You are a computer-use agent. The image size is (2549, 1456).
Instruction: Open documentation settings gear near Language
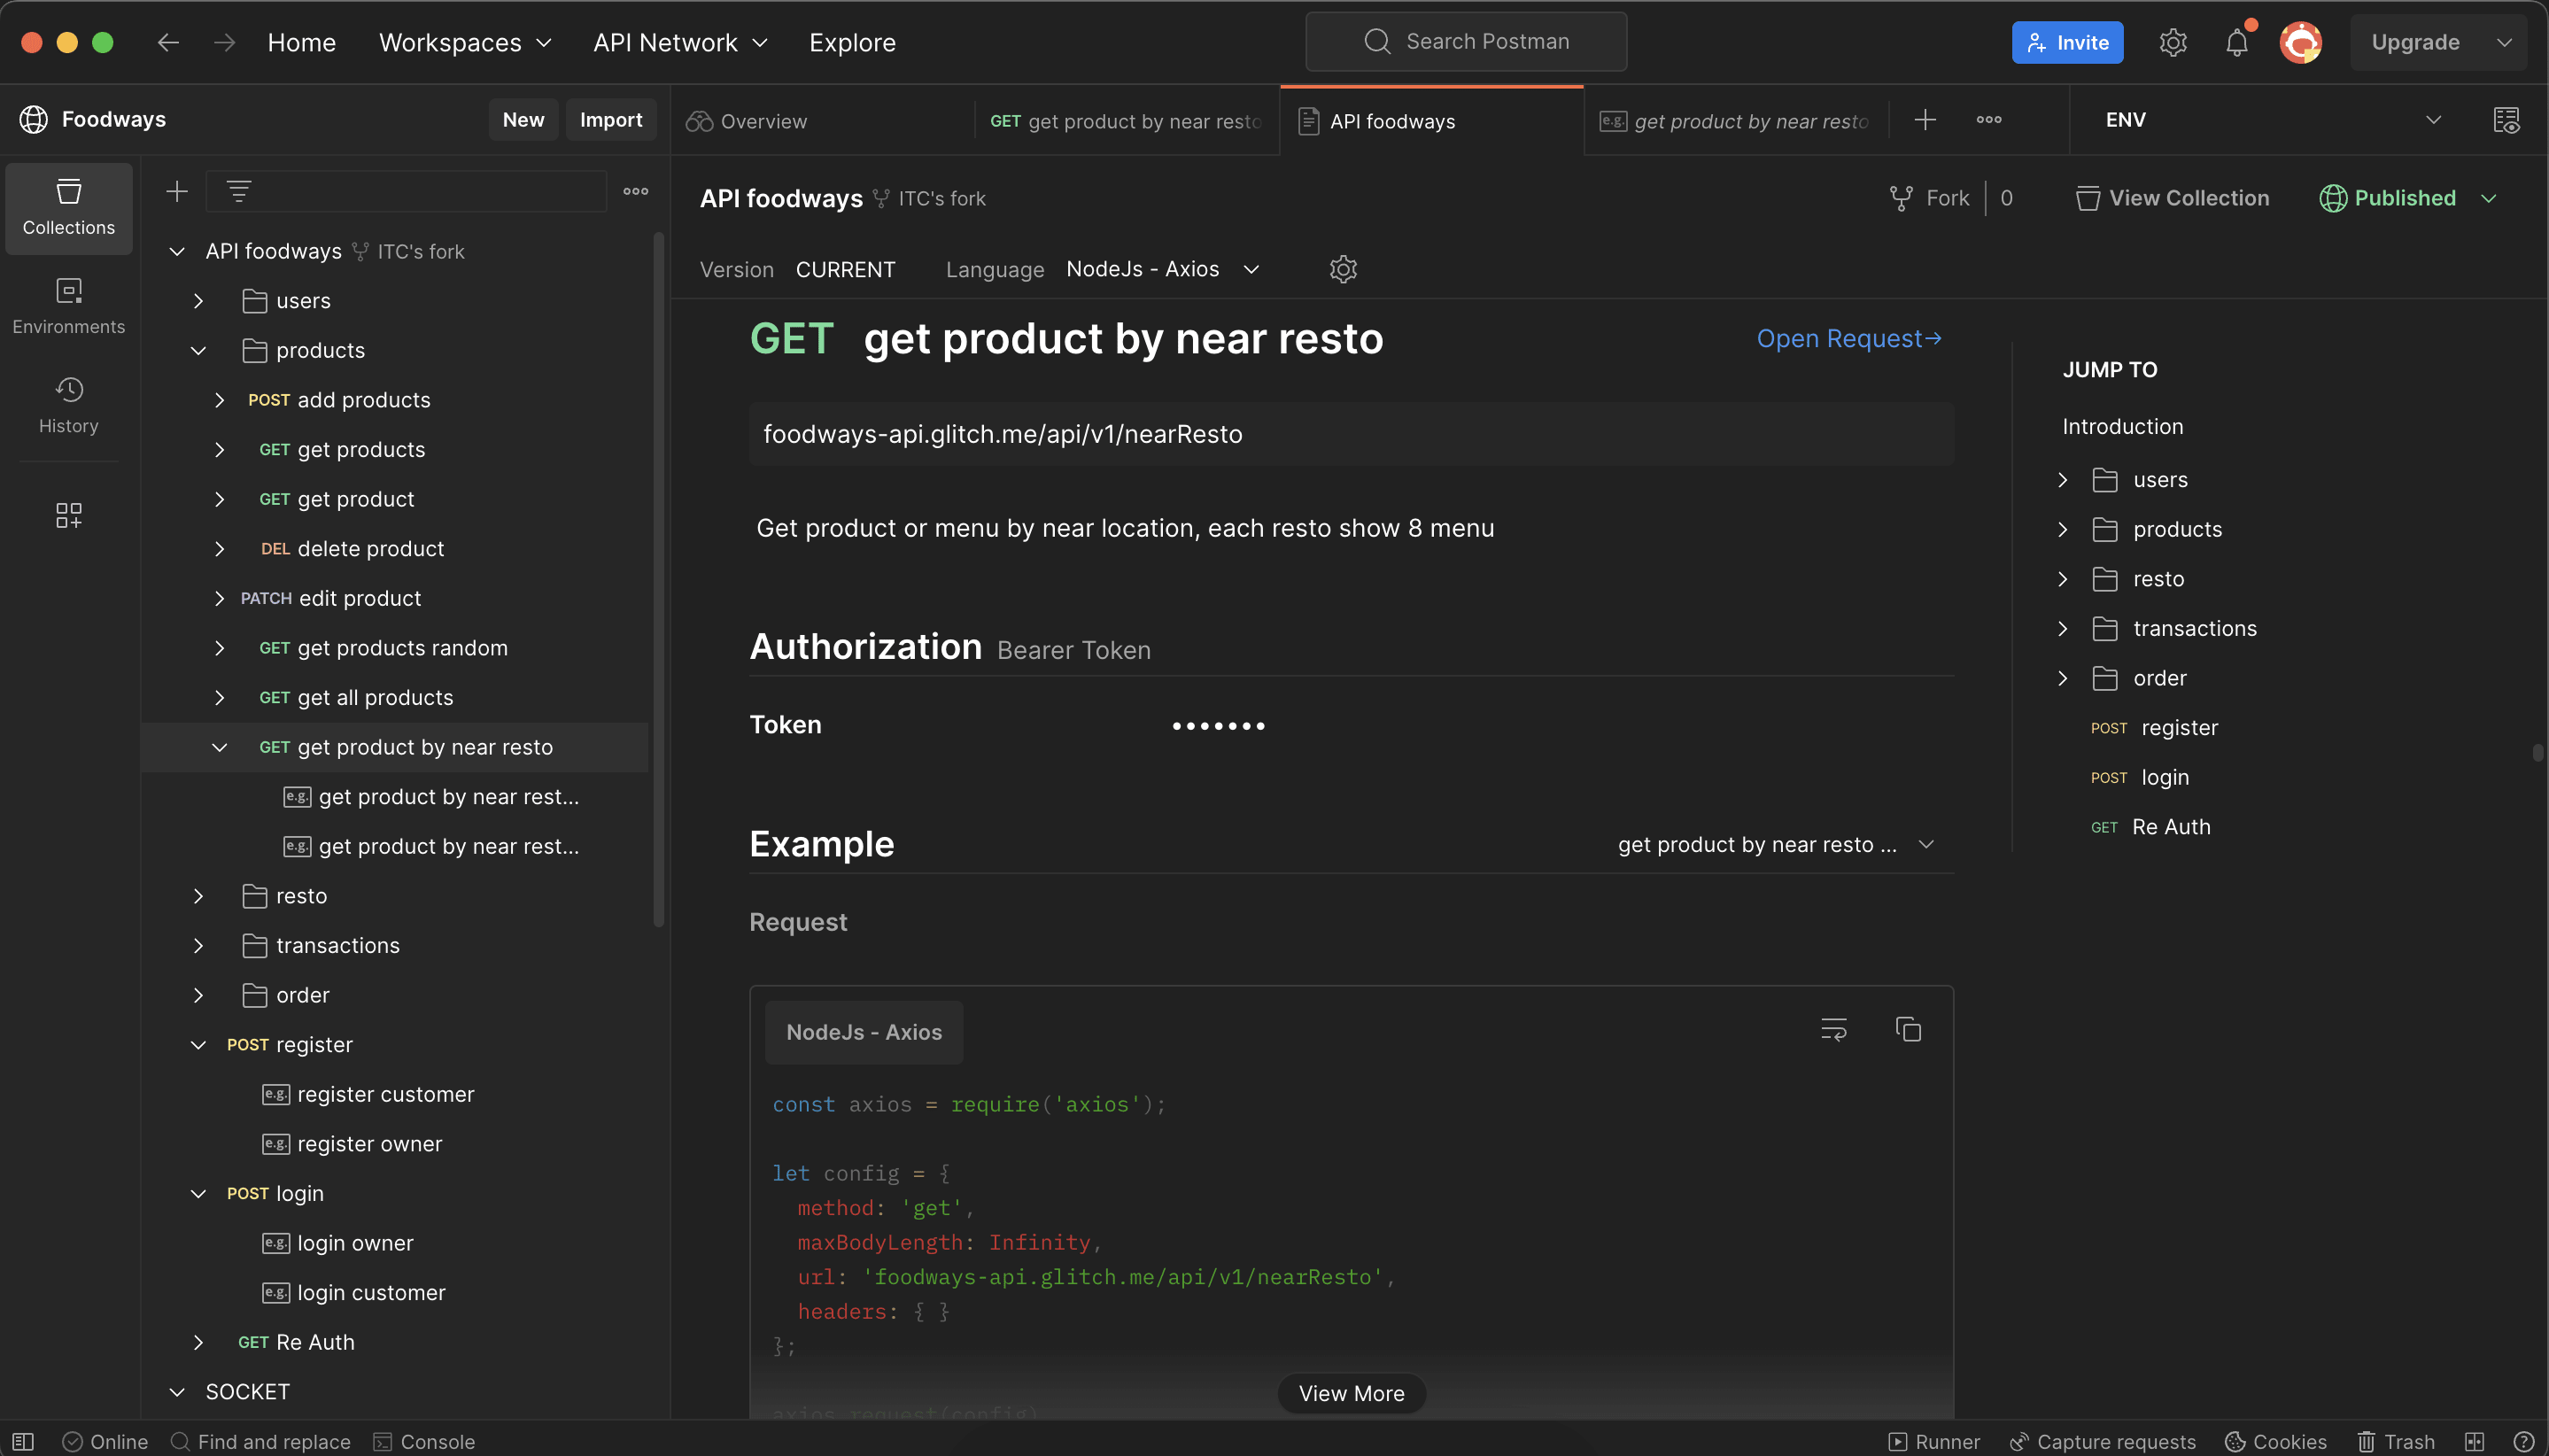[x=1343, y=269]
